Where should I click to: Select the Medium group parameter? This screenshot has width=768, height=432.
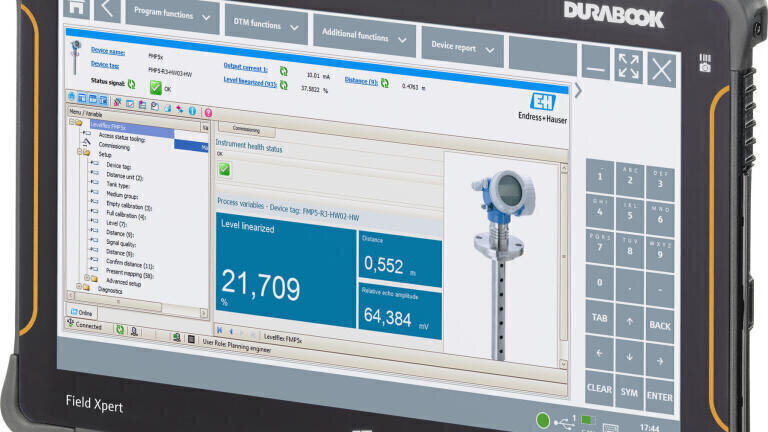pos(122,195)
